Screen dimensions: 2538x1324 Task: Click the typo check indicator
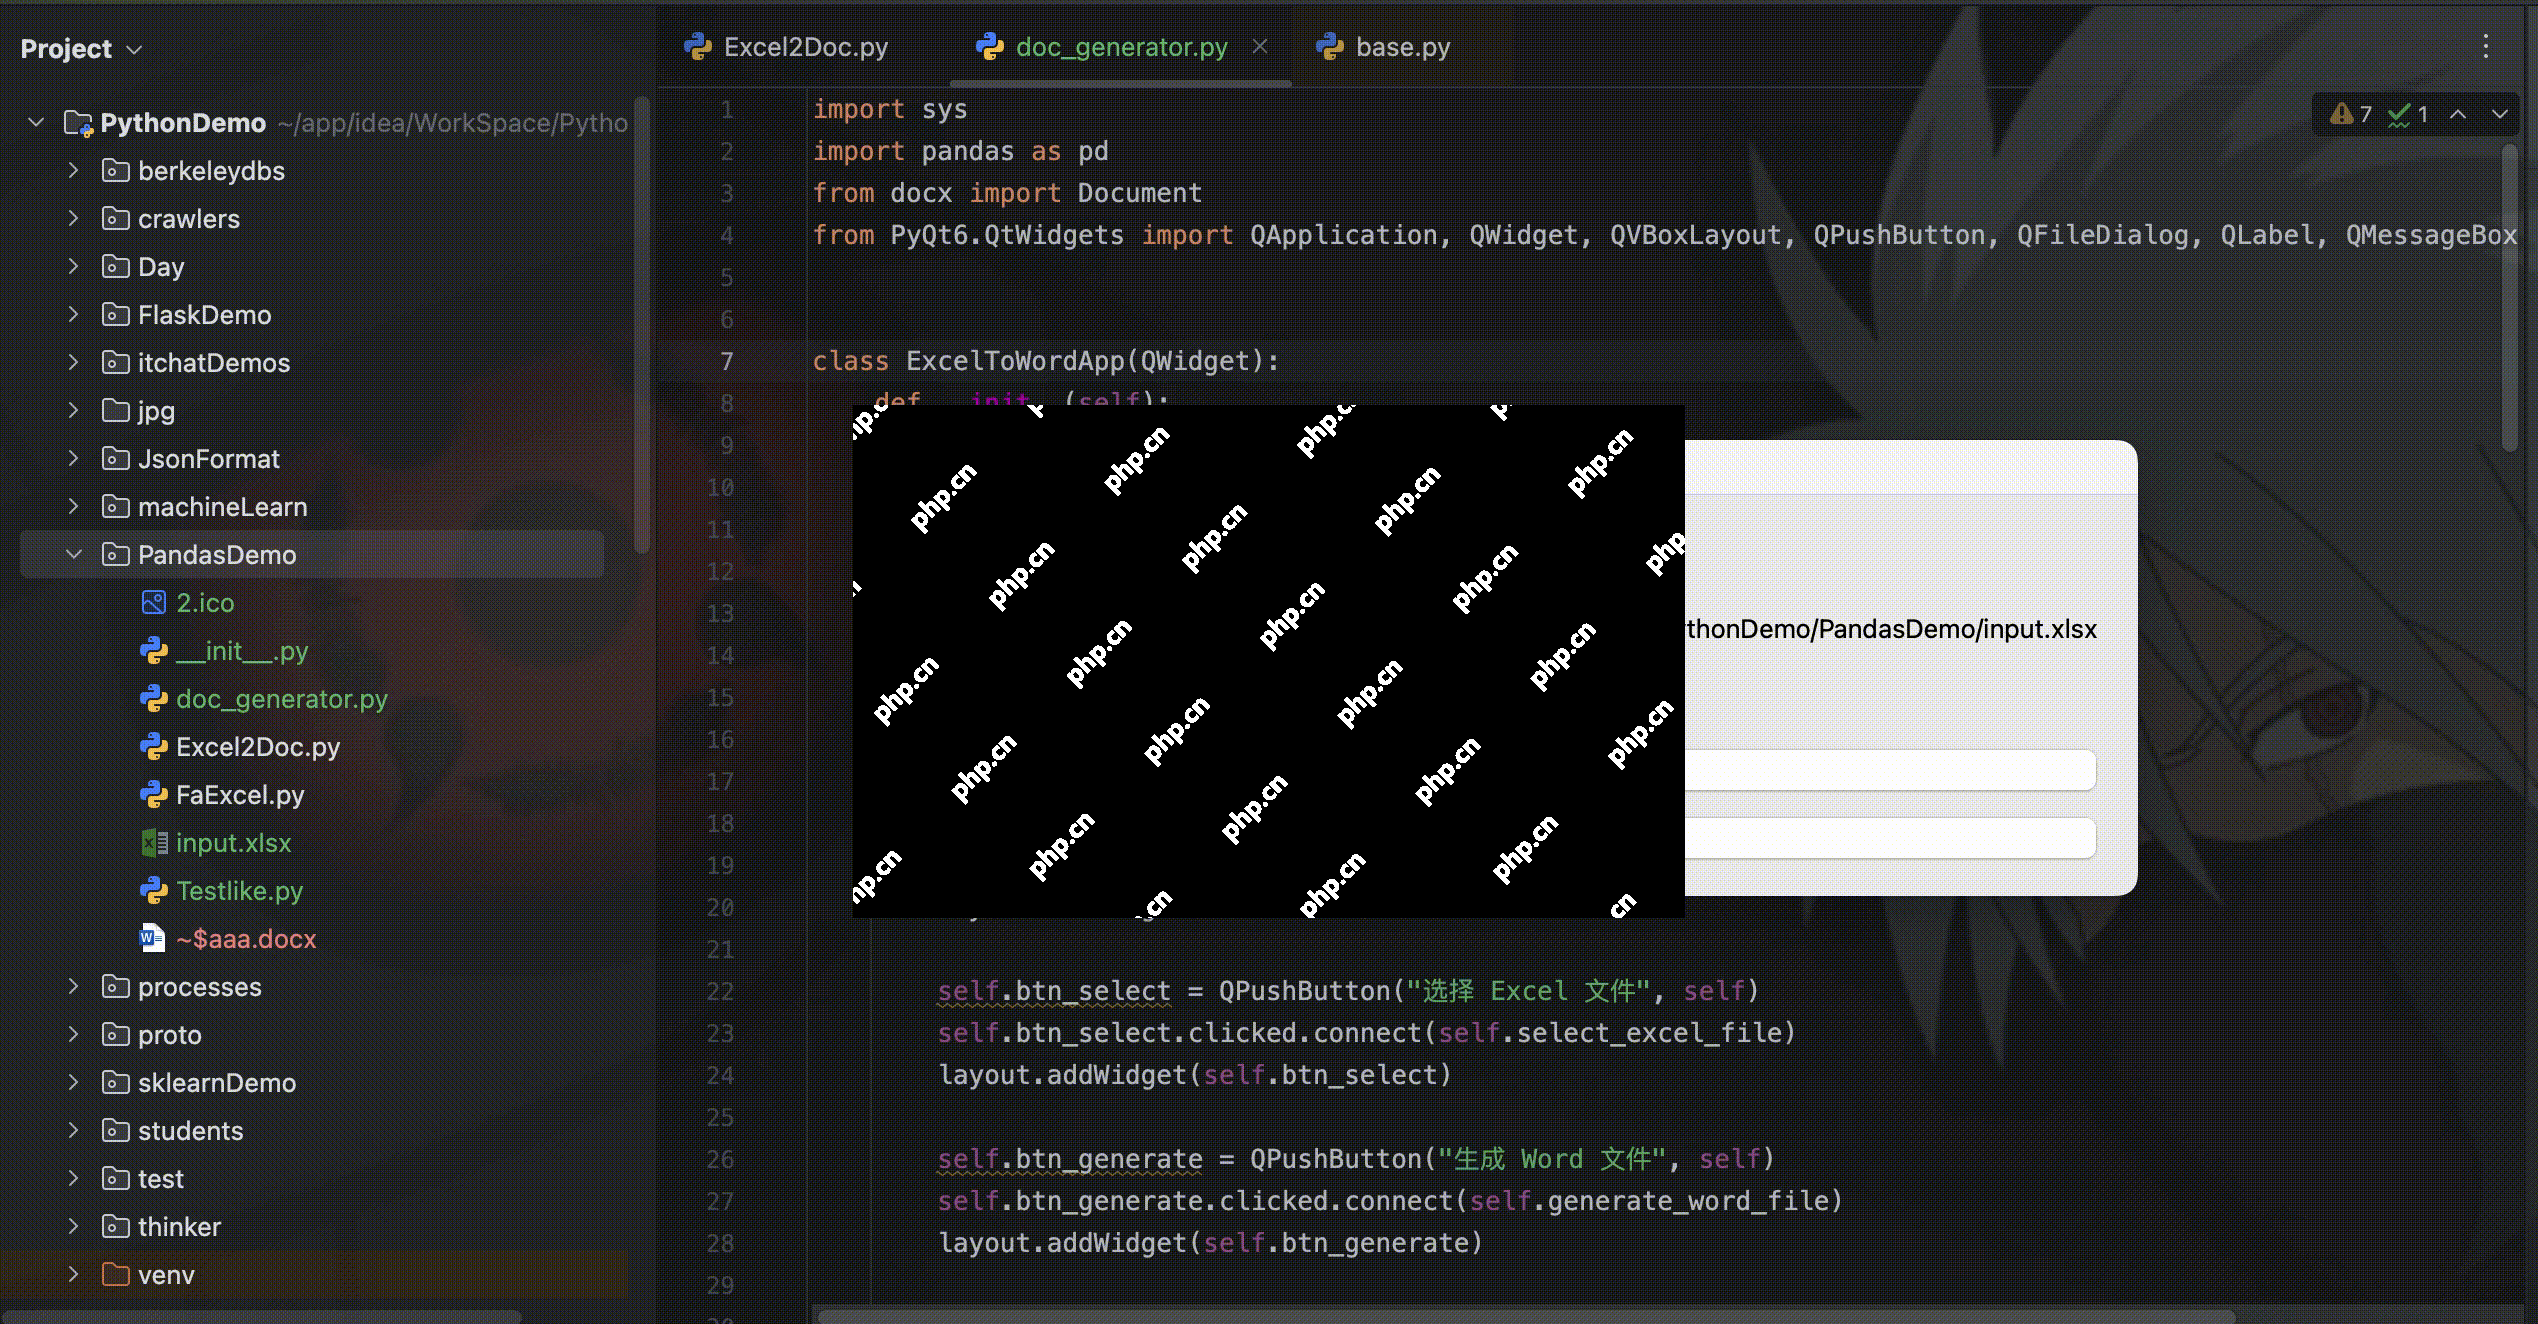tap(2408, 114)
